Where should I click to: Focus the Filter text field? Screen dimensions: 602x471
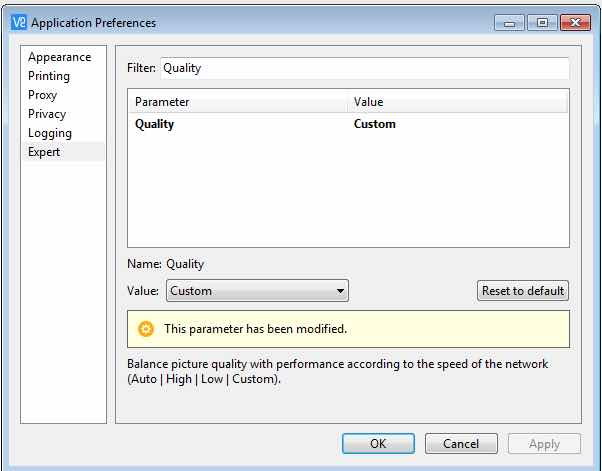pyautogui.click(x=364, y=68)
